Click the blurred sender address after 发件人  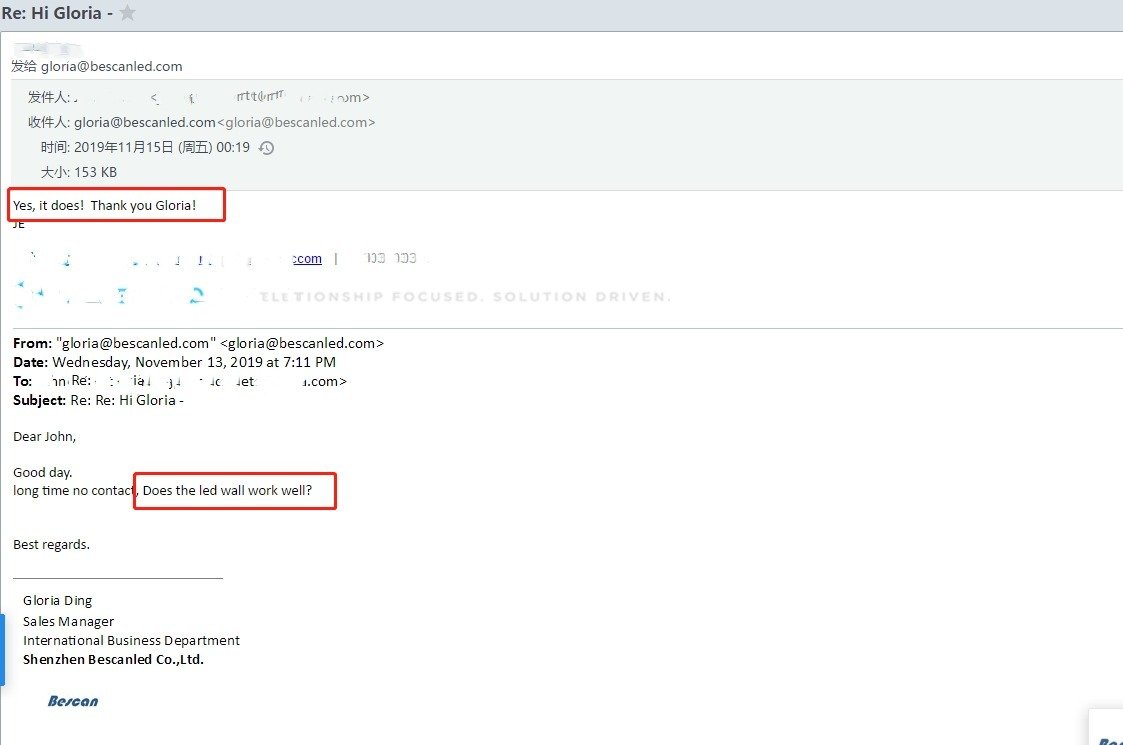[260, 98]
